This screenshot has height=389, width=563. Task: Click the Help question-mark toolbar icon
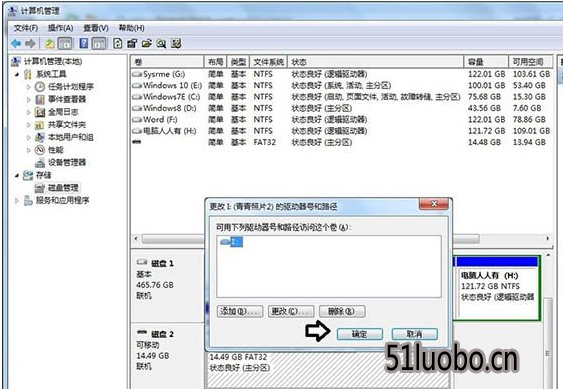pyautogui.click(x=84, y=43)
